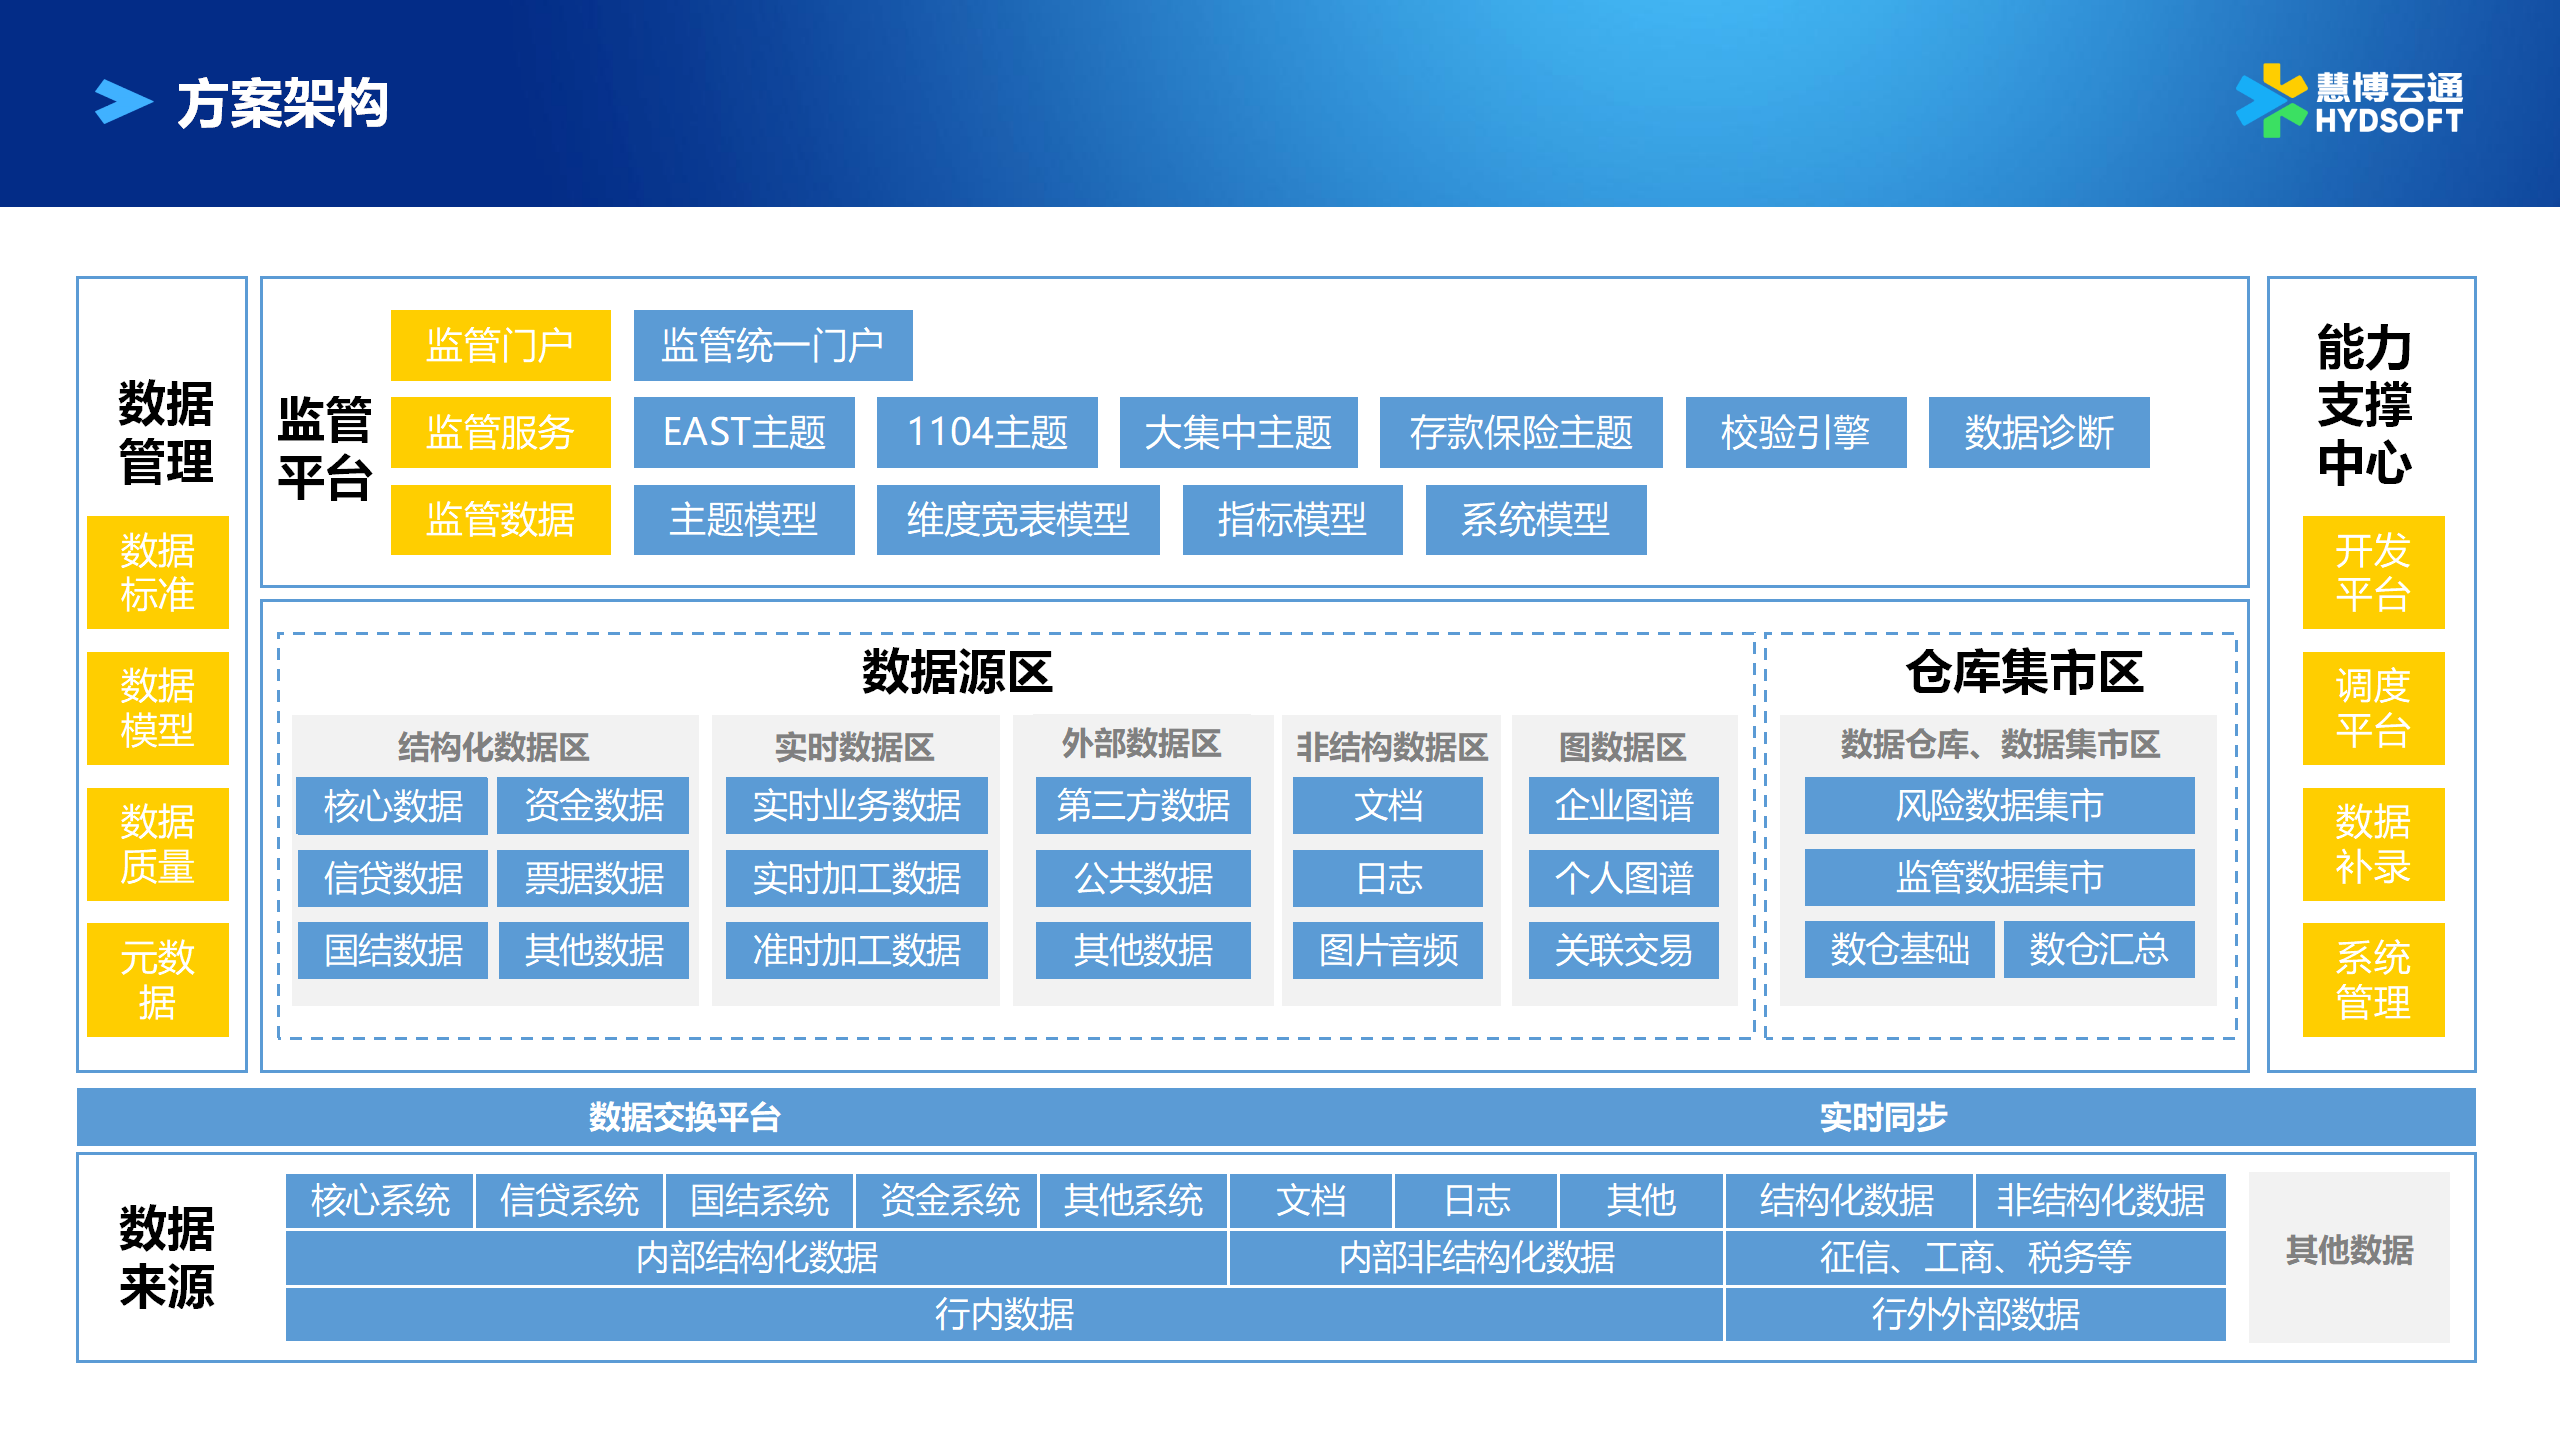Select the yellow 监管门户 box
The width and height of the screenshot is (2560, 1440).
500,345
